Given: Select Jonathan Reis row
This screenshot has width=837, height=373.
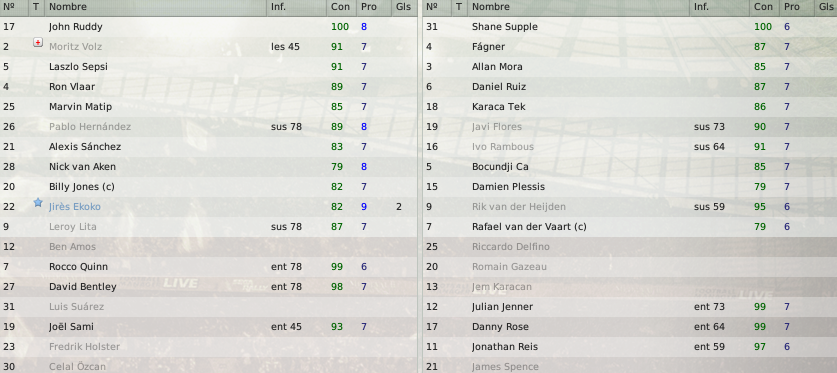Looking at the screenshot, I should click(x=630, y=347).
